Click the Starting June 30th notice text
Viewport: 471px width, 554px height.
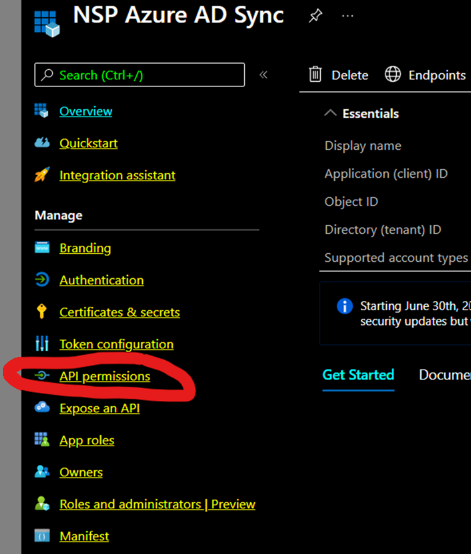[416, 313]
